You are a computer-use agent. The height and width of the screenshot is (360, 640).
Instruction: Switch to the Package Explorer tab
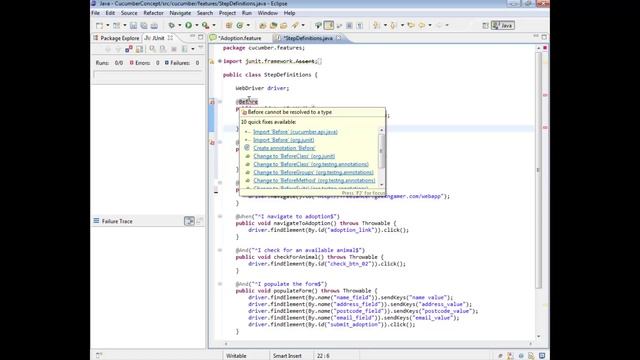point(116,38)
